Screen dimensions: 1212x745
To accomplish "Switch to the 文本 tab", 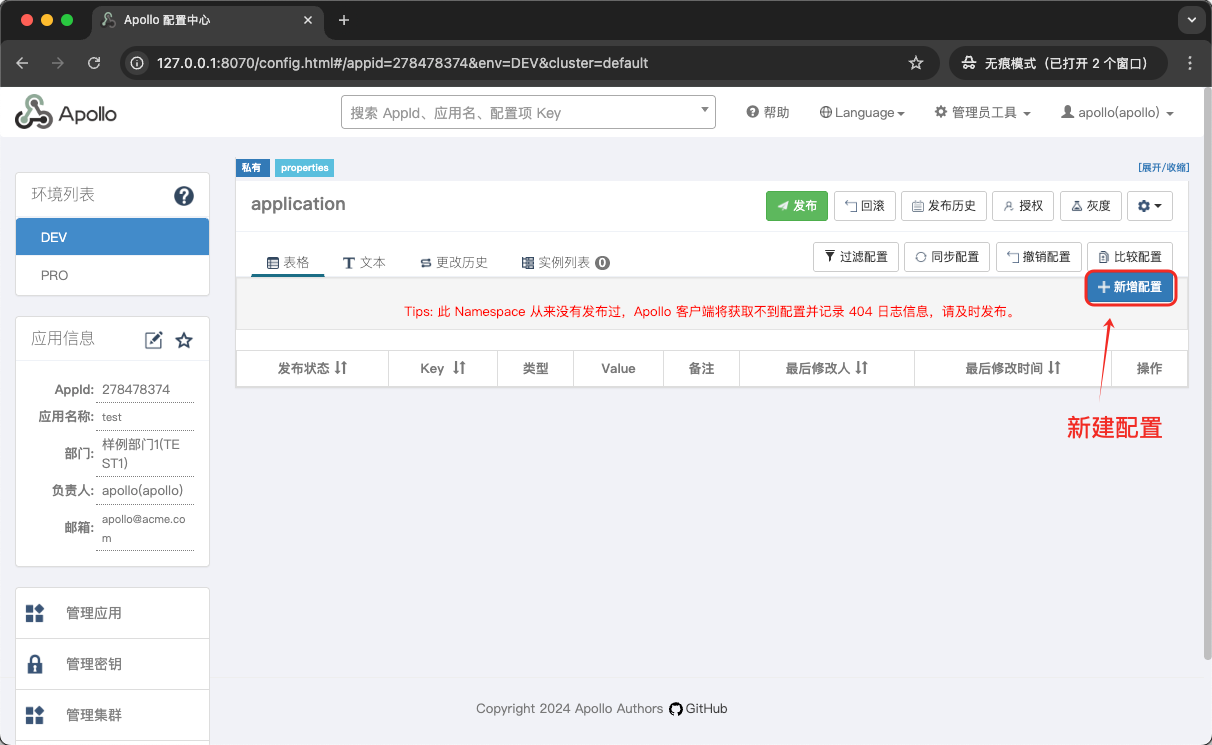I will pyautogui.click(x=364, y=262).
